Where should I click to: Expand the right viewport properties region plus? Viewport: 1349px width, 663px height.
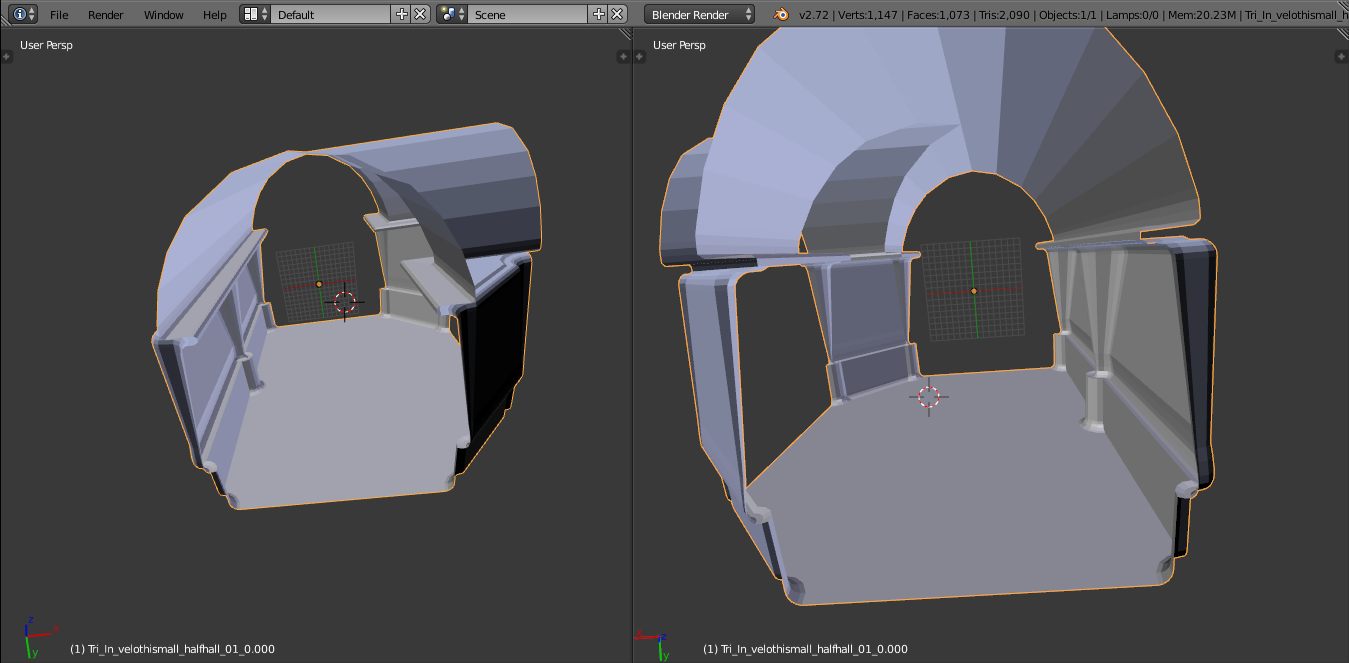[x=1342, y=56]
